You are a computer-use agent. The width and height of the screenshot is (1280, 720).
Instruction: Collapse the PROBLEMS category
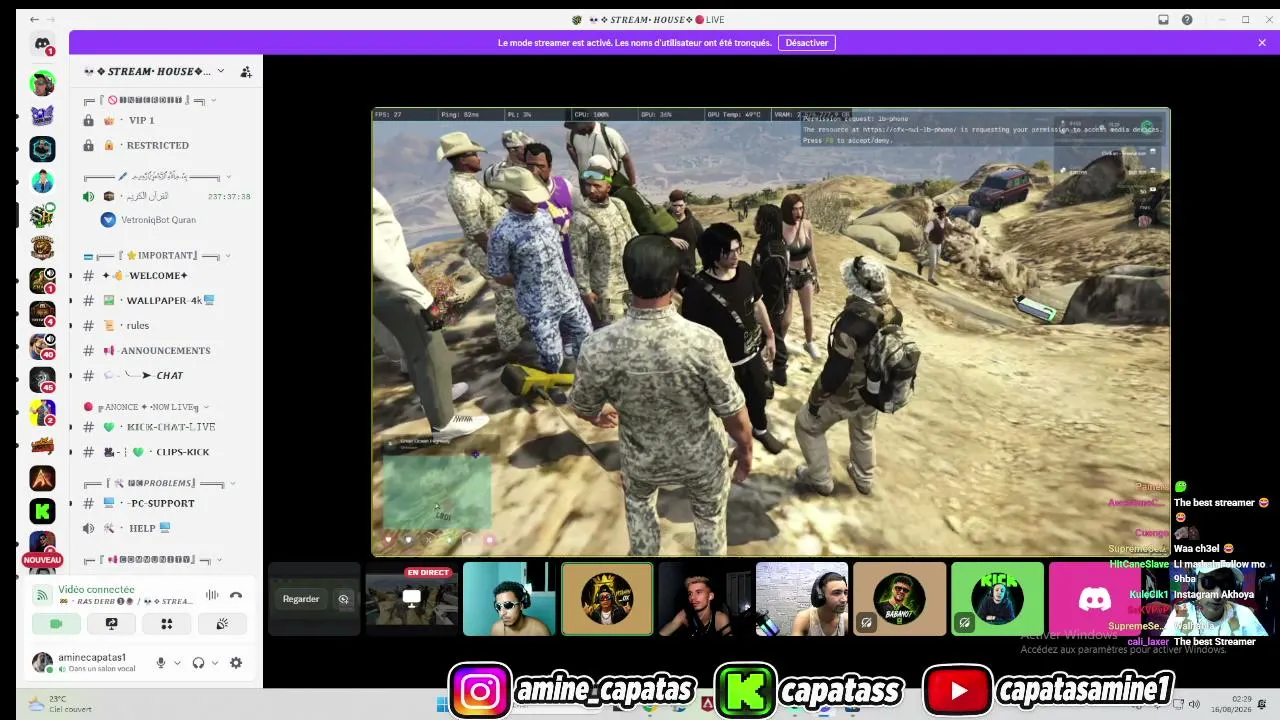160,483
